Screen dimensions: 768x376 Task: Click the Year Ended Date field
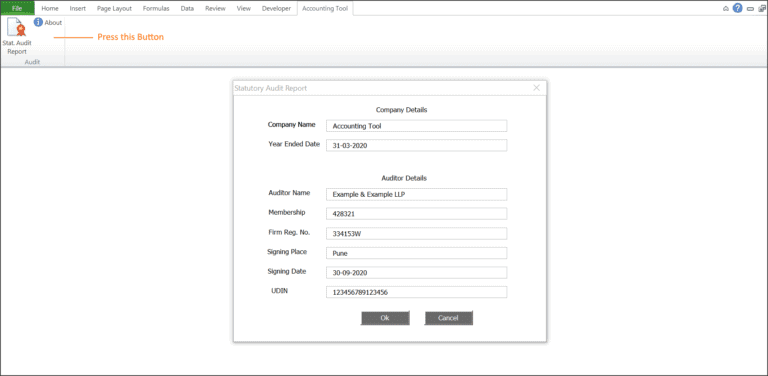click(416, 145)
